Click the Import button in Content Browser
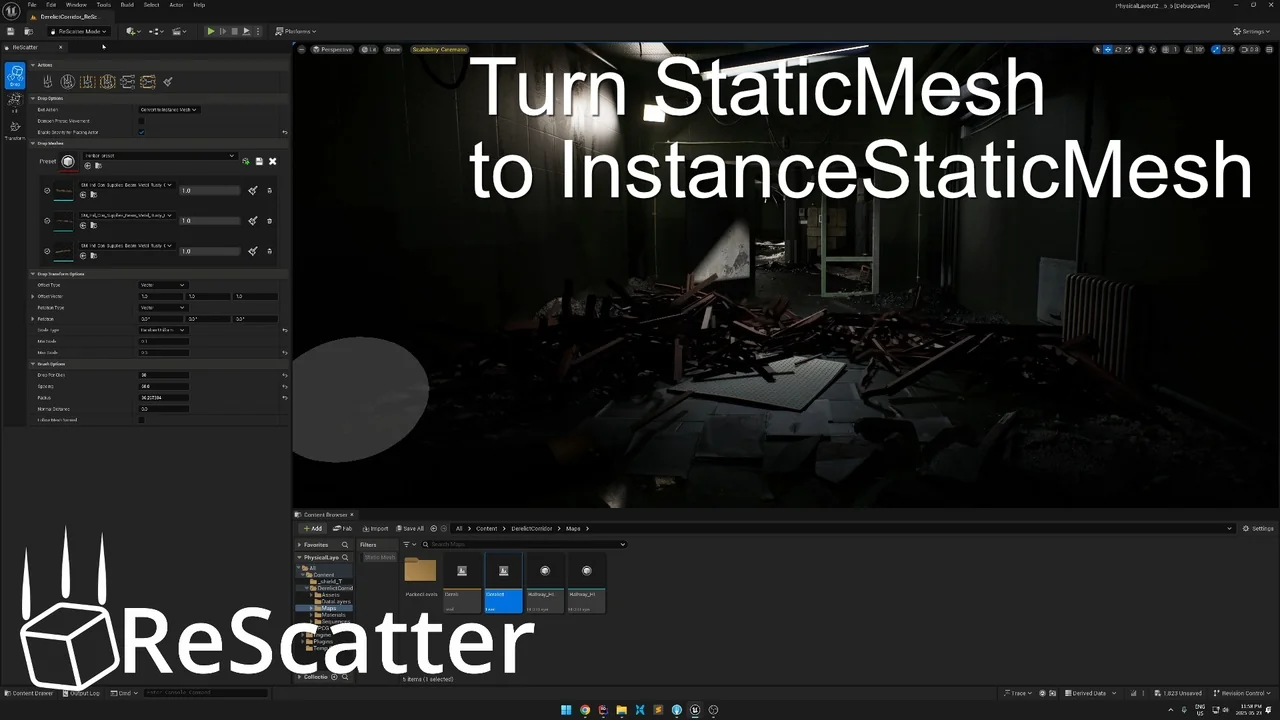 click(376, 528)
